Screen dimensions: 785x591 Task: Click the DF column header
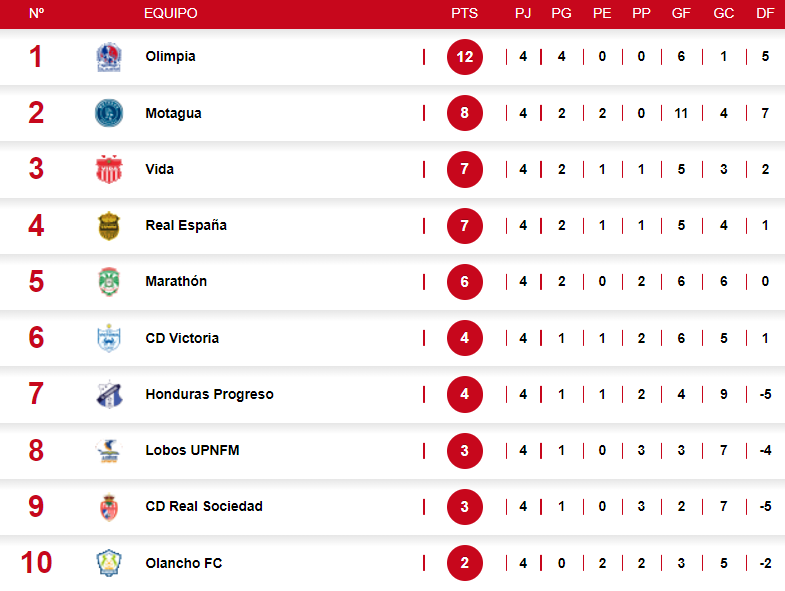pyautogui.click(x=765, y=13)
